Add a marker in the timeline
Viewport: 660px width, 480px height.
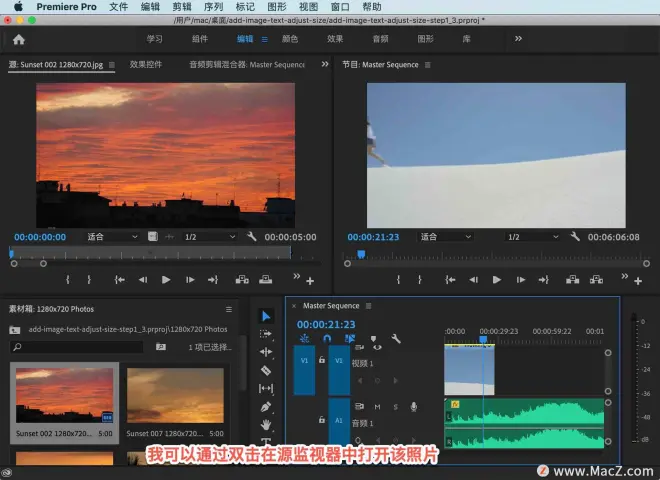pos(373,339)
